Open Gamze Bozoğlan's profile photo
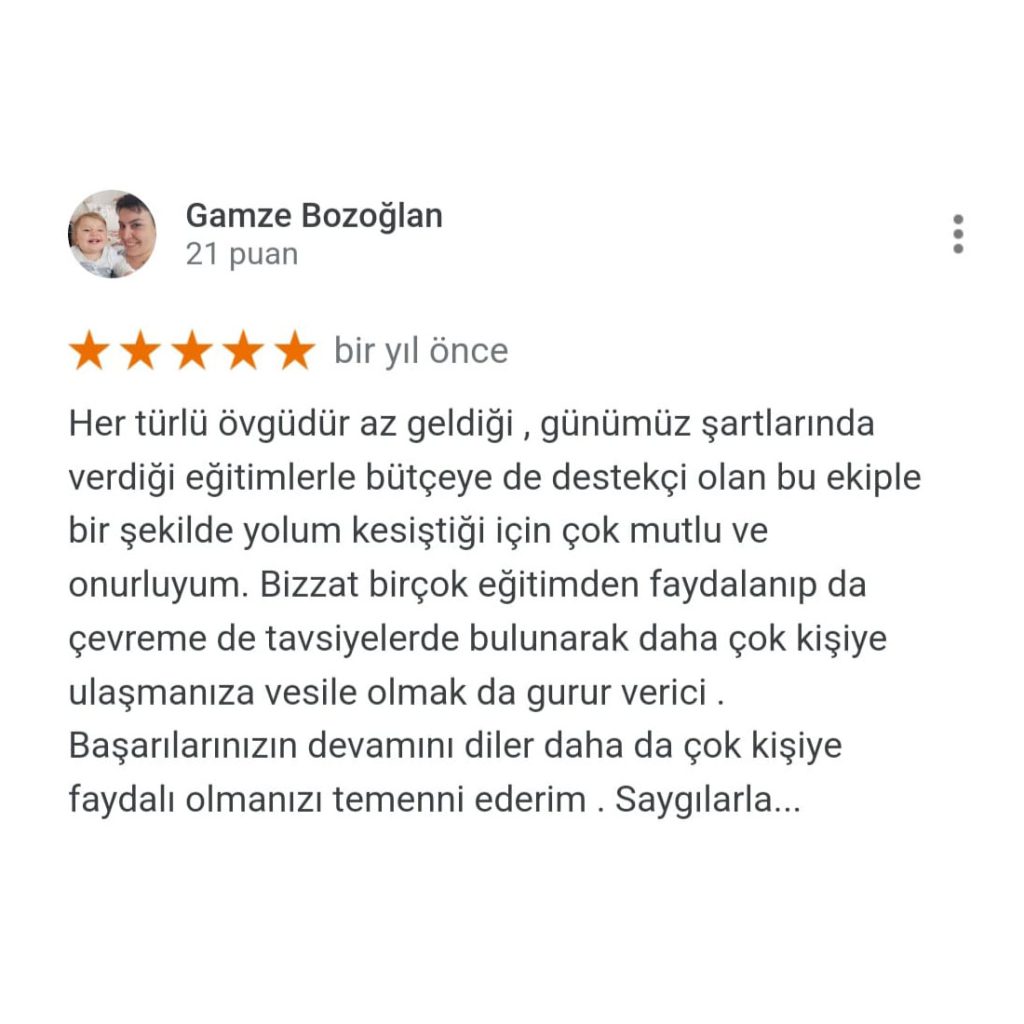1024x1024 pixels. 112,234
